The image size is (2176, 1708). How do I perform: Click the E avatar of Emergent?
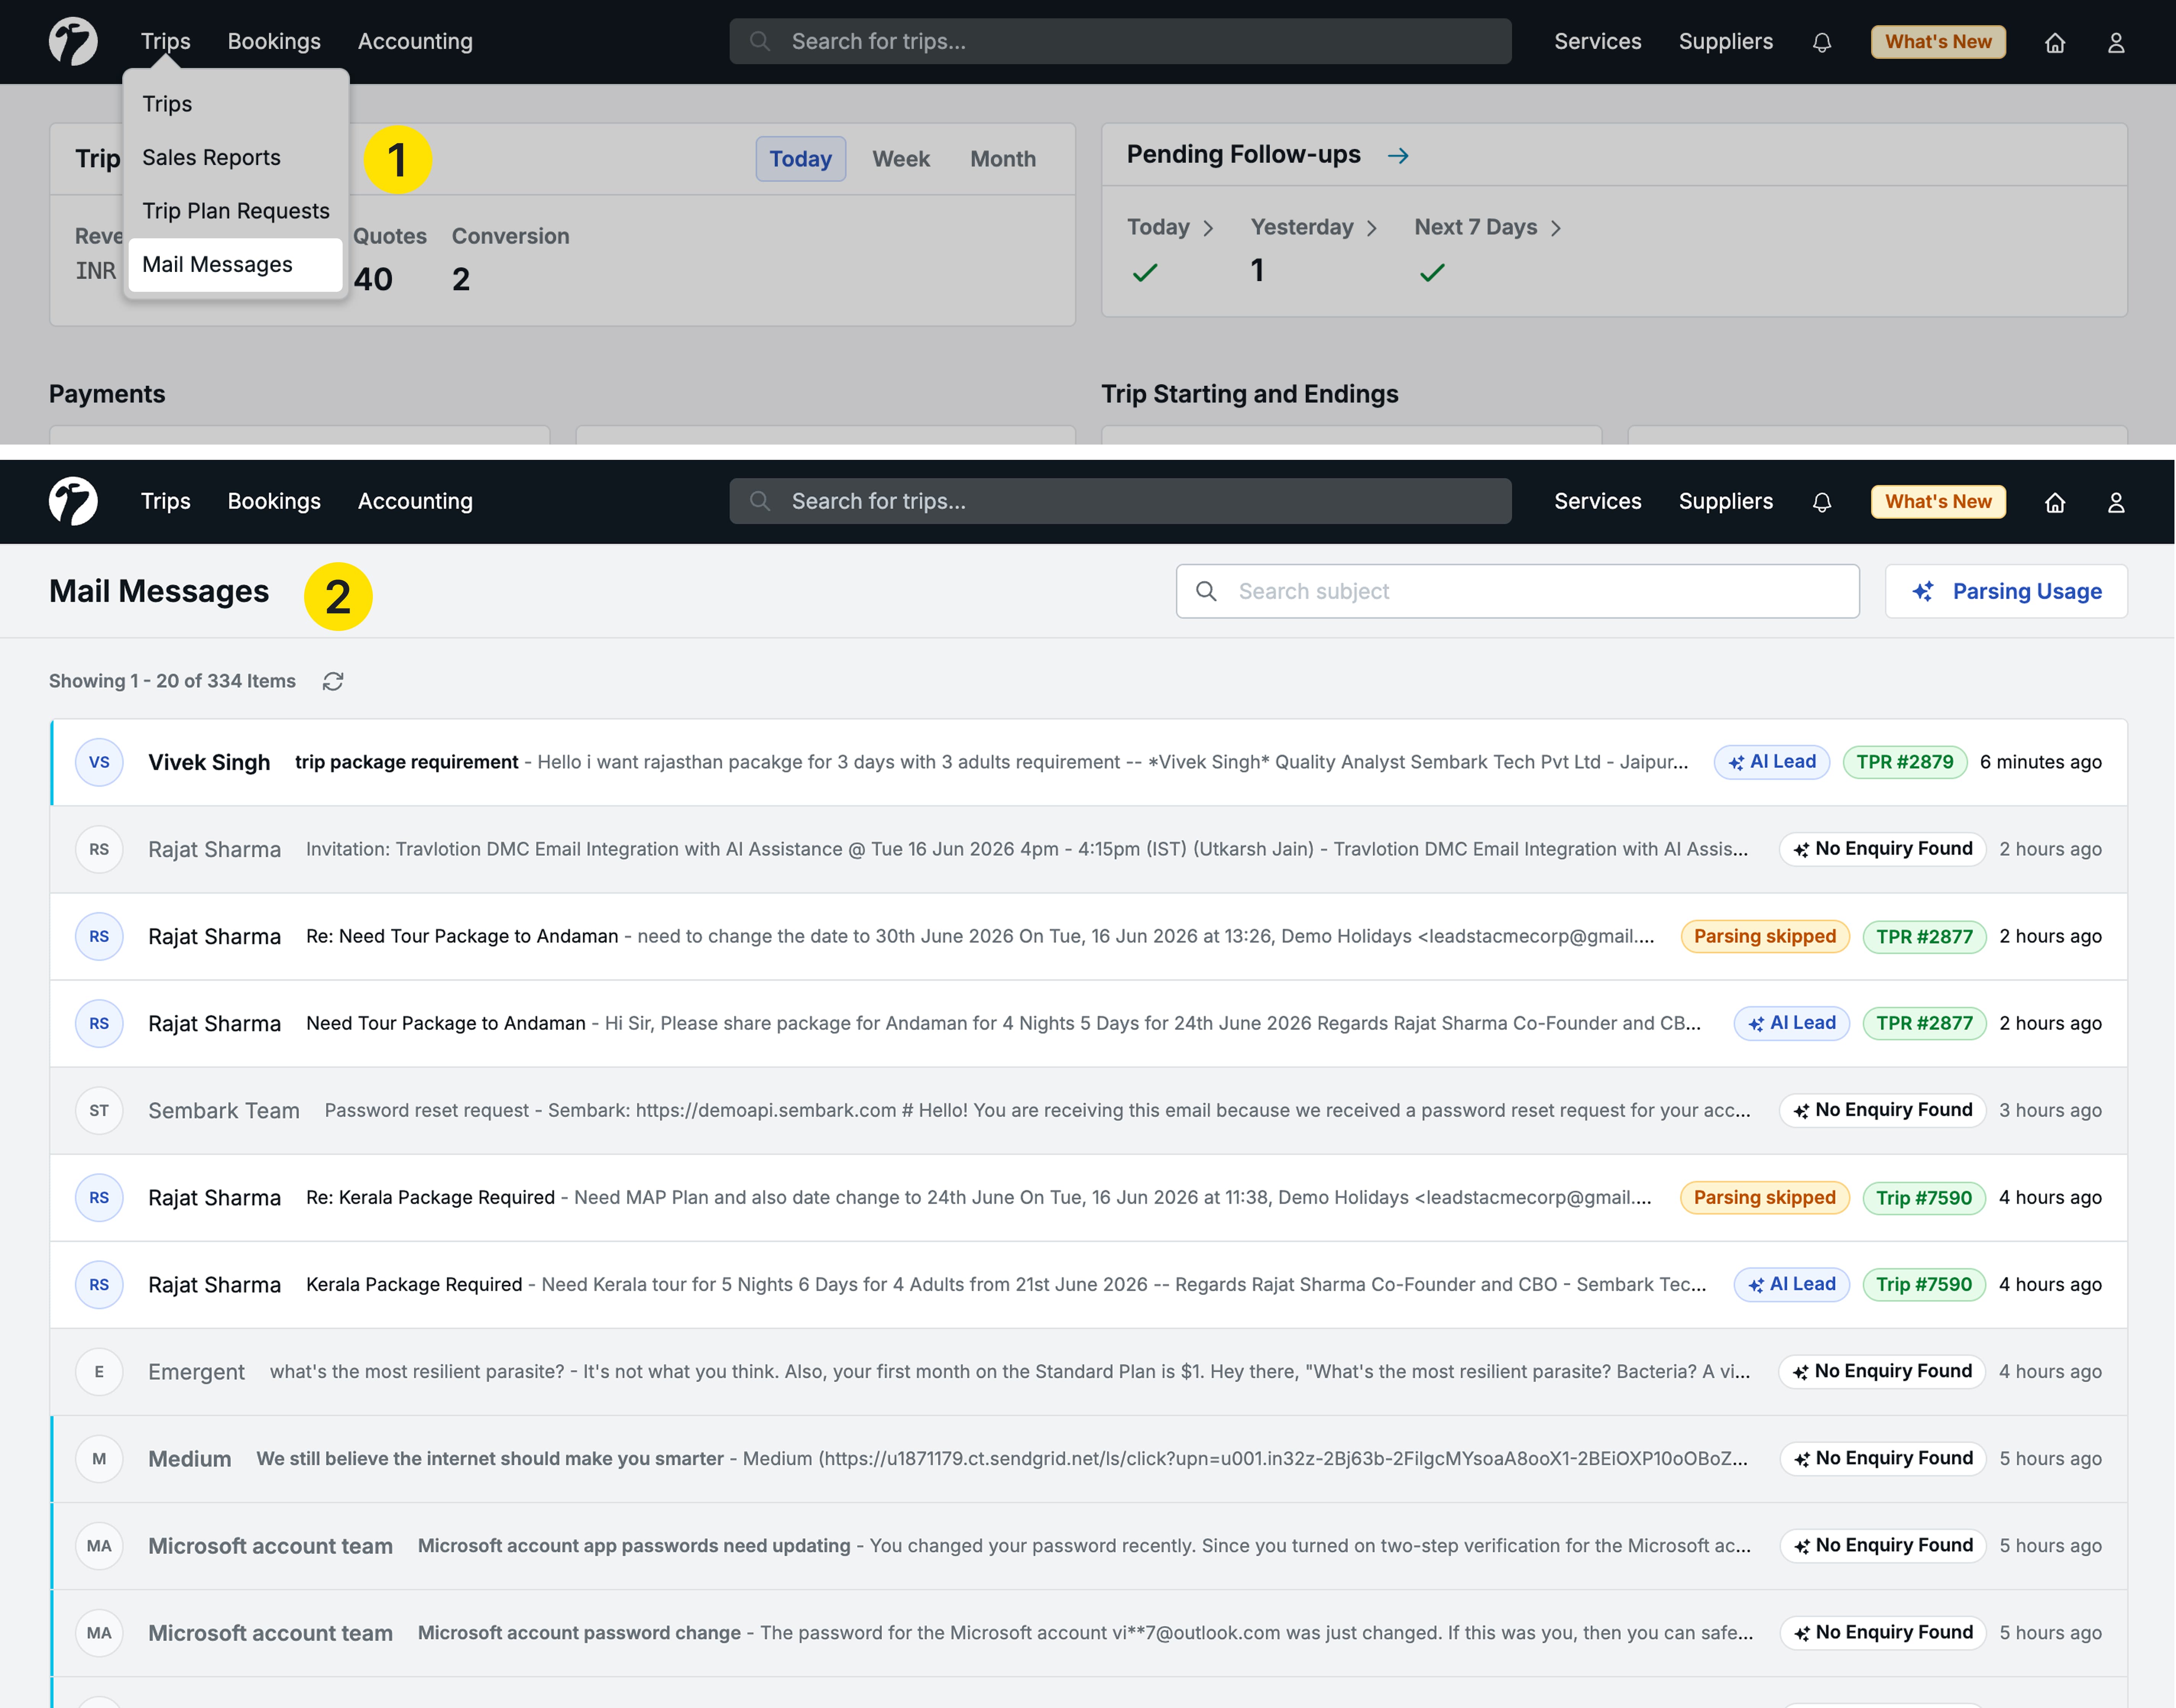click(99, 1371)
